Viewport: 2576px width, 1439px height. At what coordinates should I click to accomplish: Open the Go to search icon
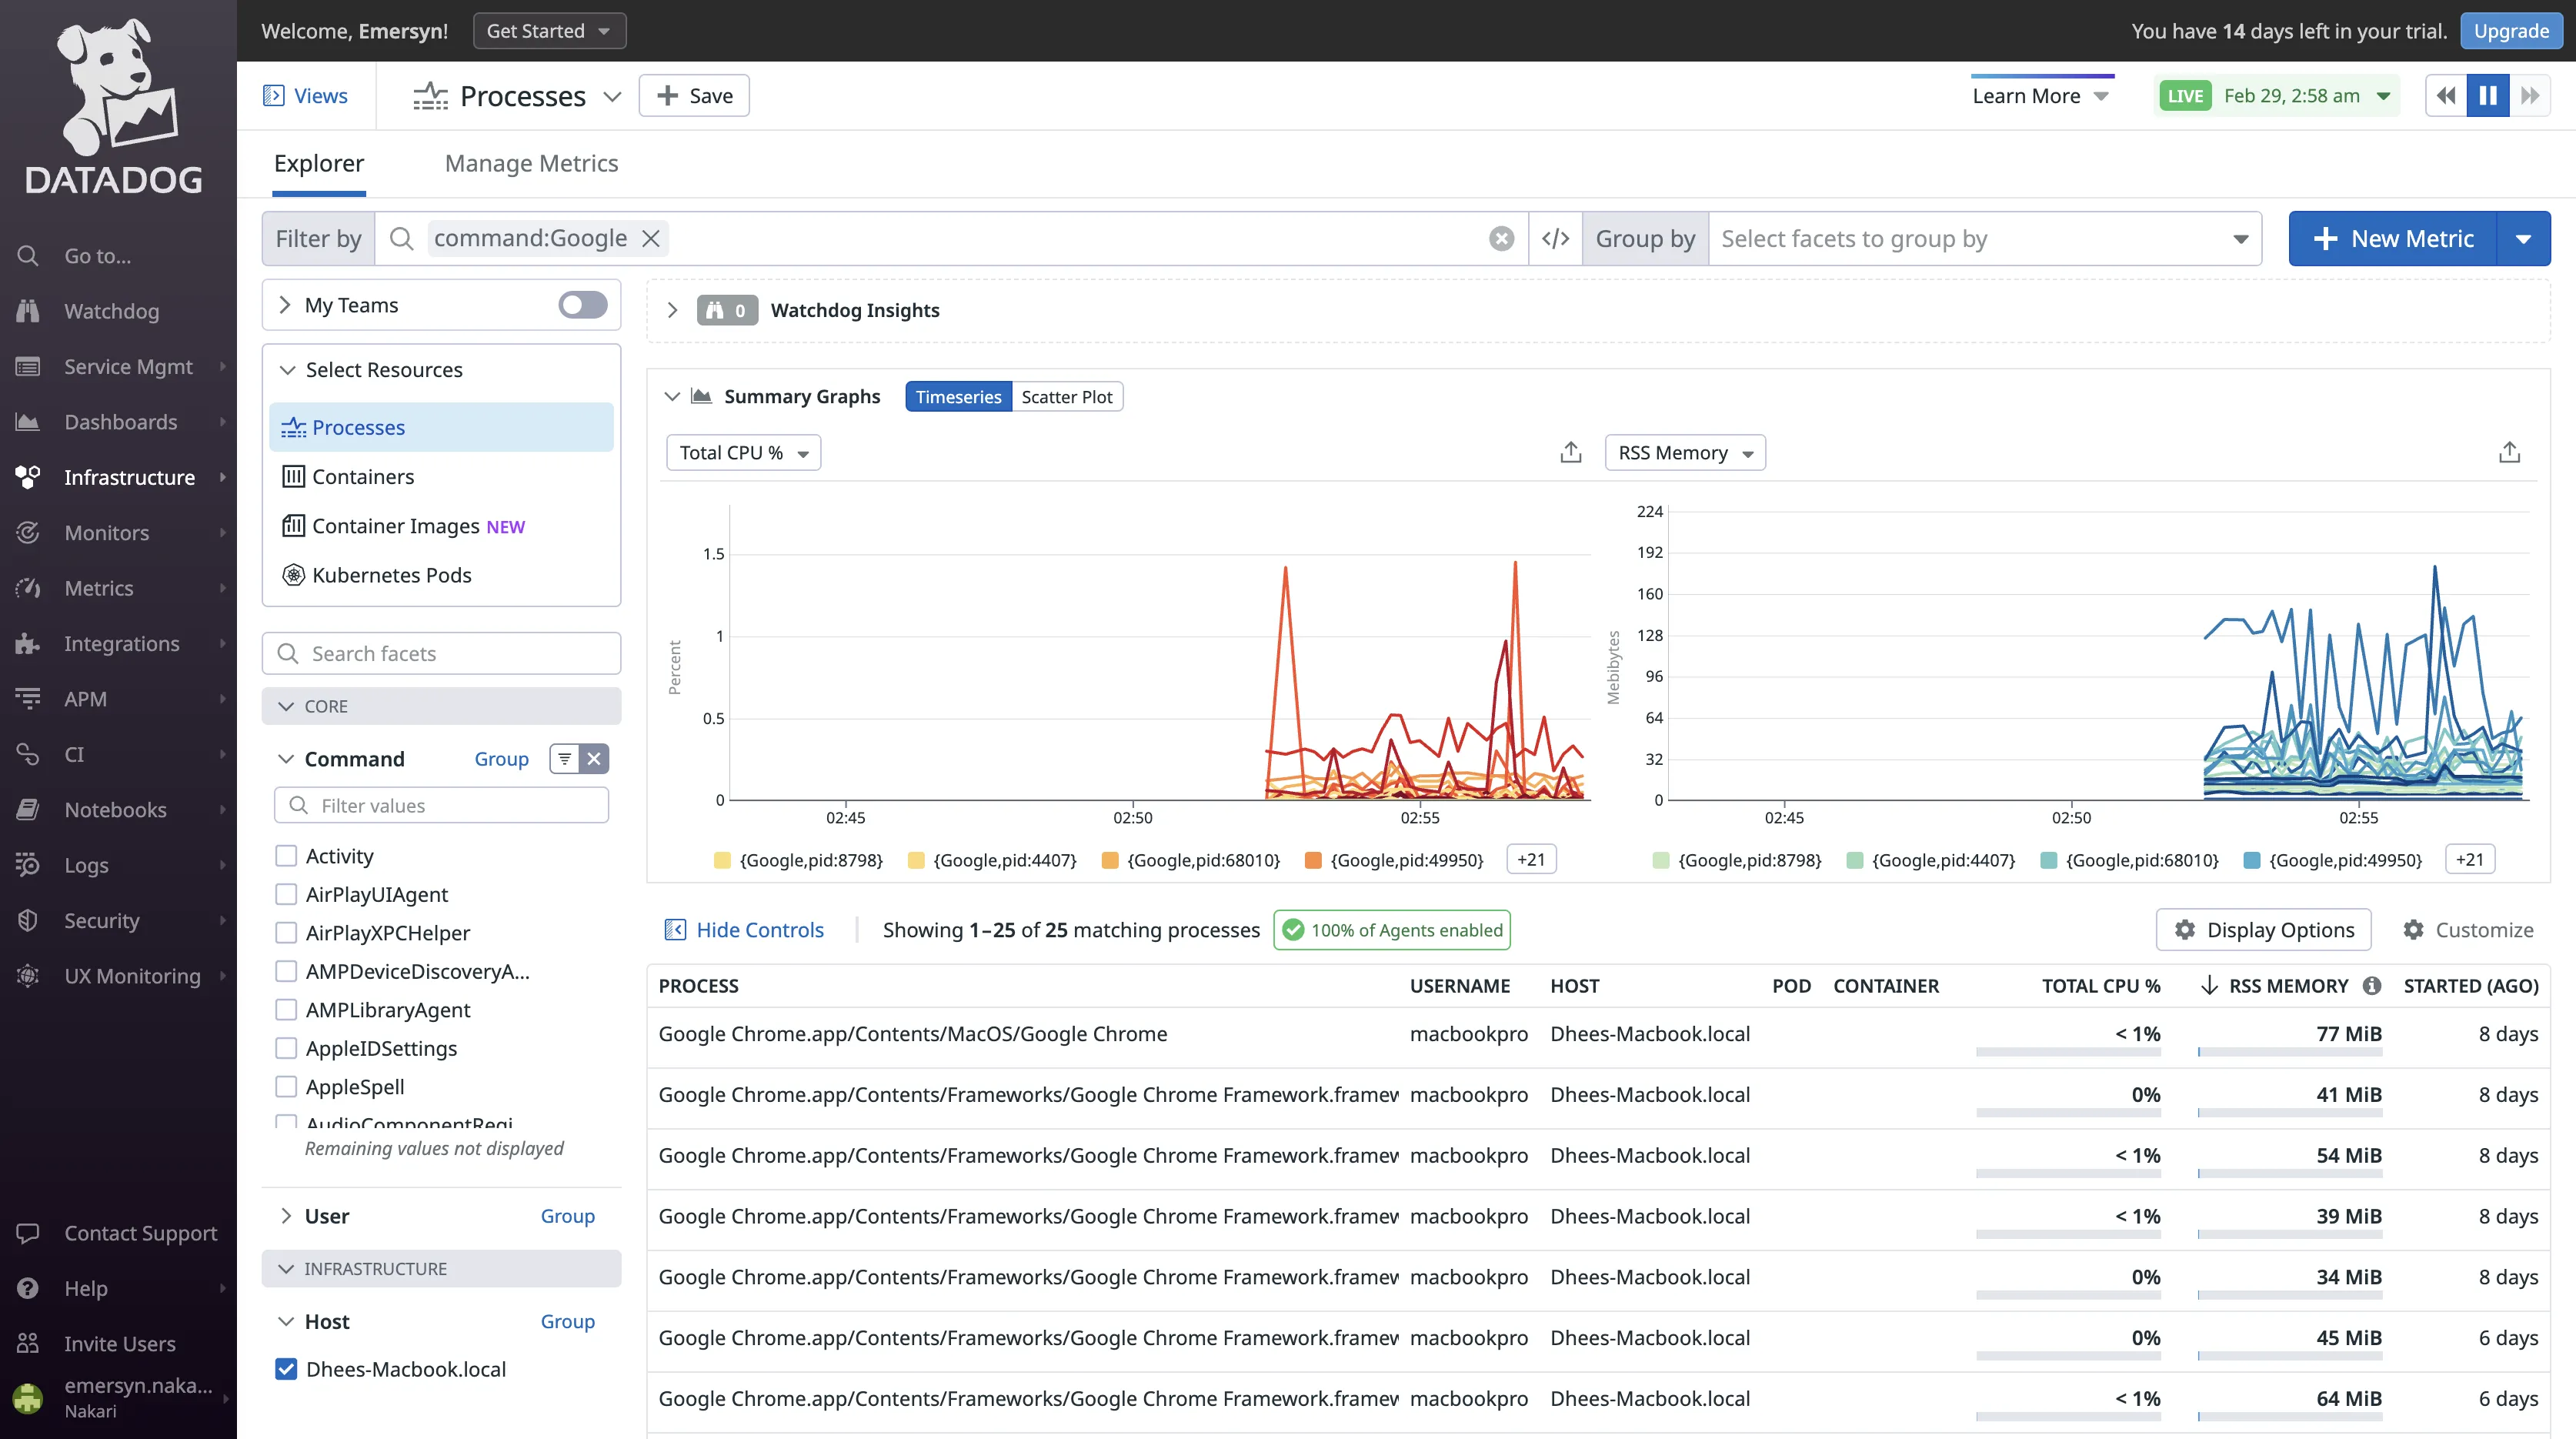pyautogui.click(x=28, y=256)
